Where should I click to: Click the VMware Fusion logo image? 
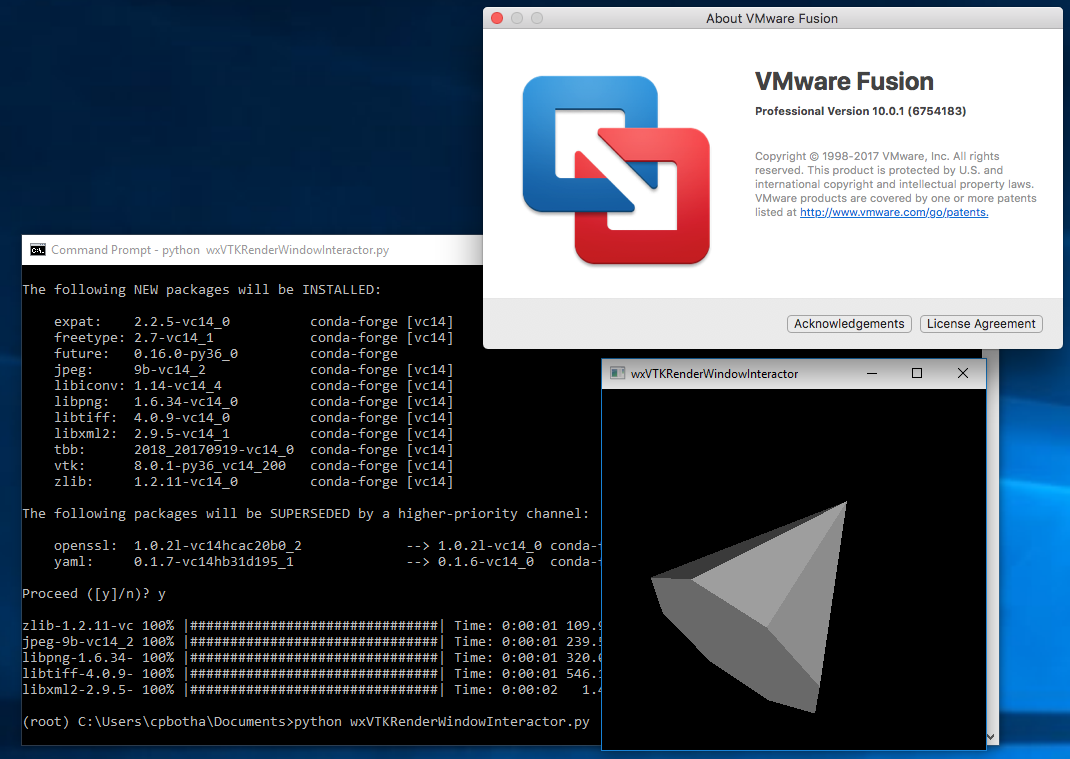click(x=616, y=170)
